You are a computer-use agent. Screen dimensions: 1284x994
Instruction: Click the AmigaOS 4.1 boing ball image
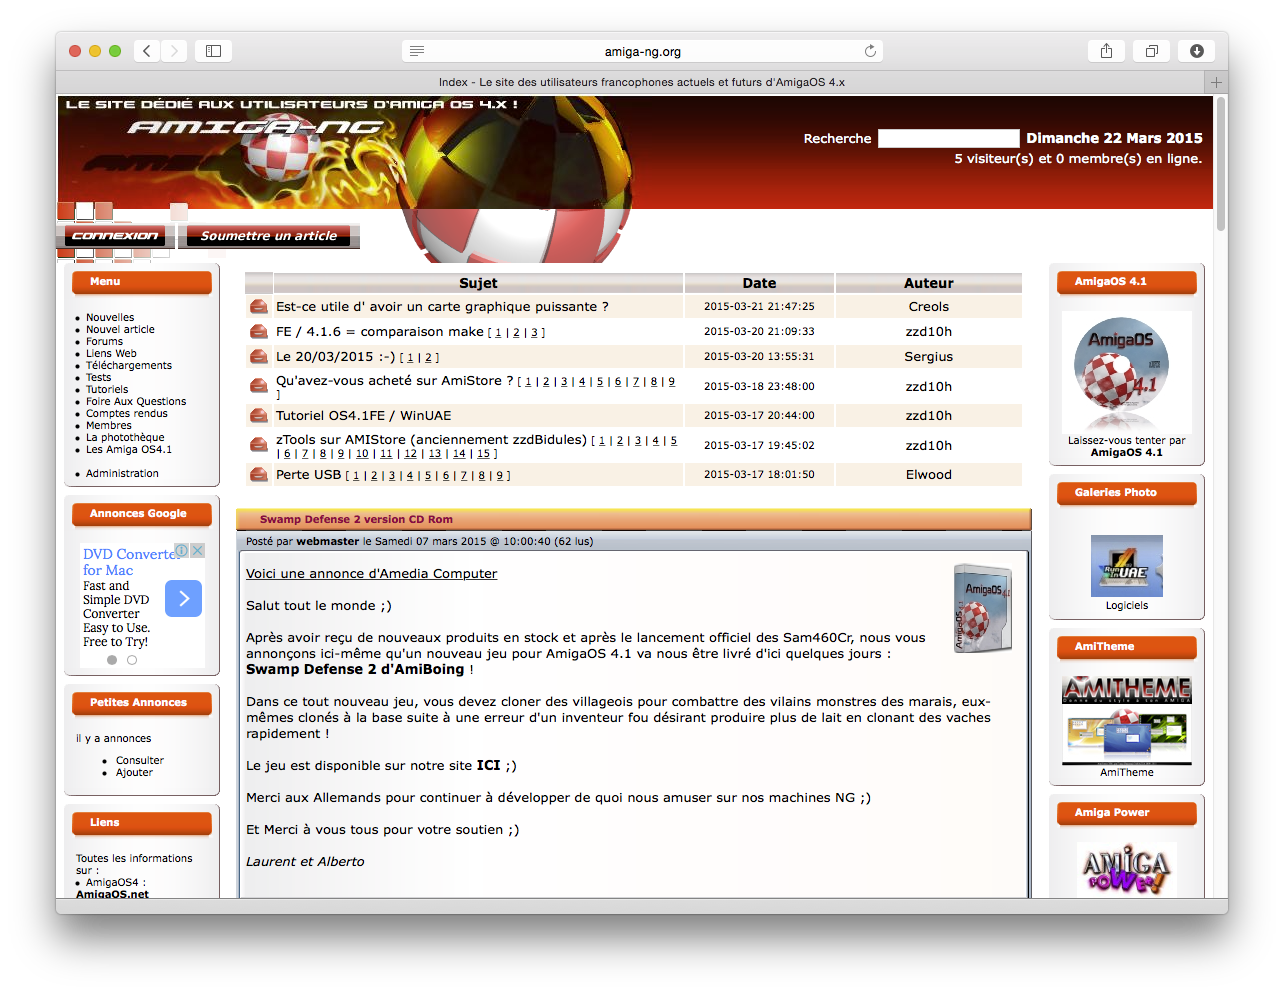click(x=1126, y=372)
